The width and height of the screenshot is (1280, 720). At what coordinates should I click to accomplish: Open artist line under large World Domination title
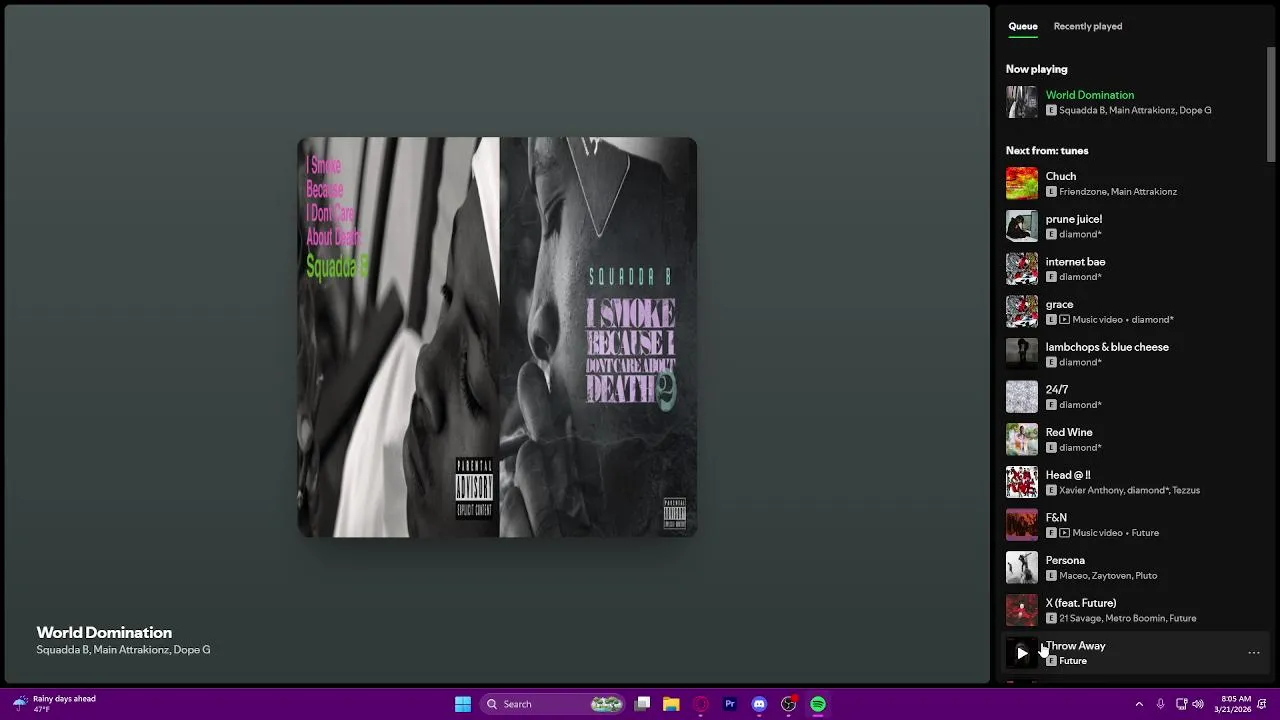tap(123, 650)
